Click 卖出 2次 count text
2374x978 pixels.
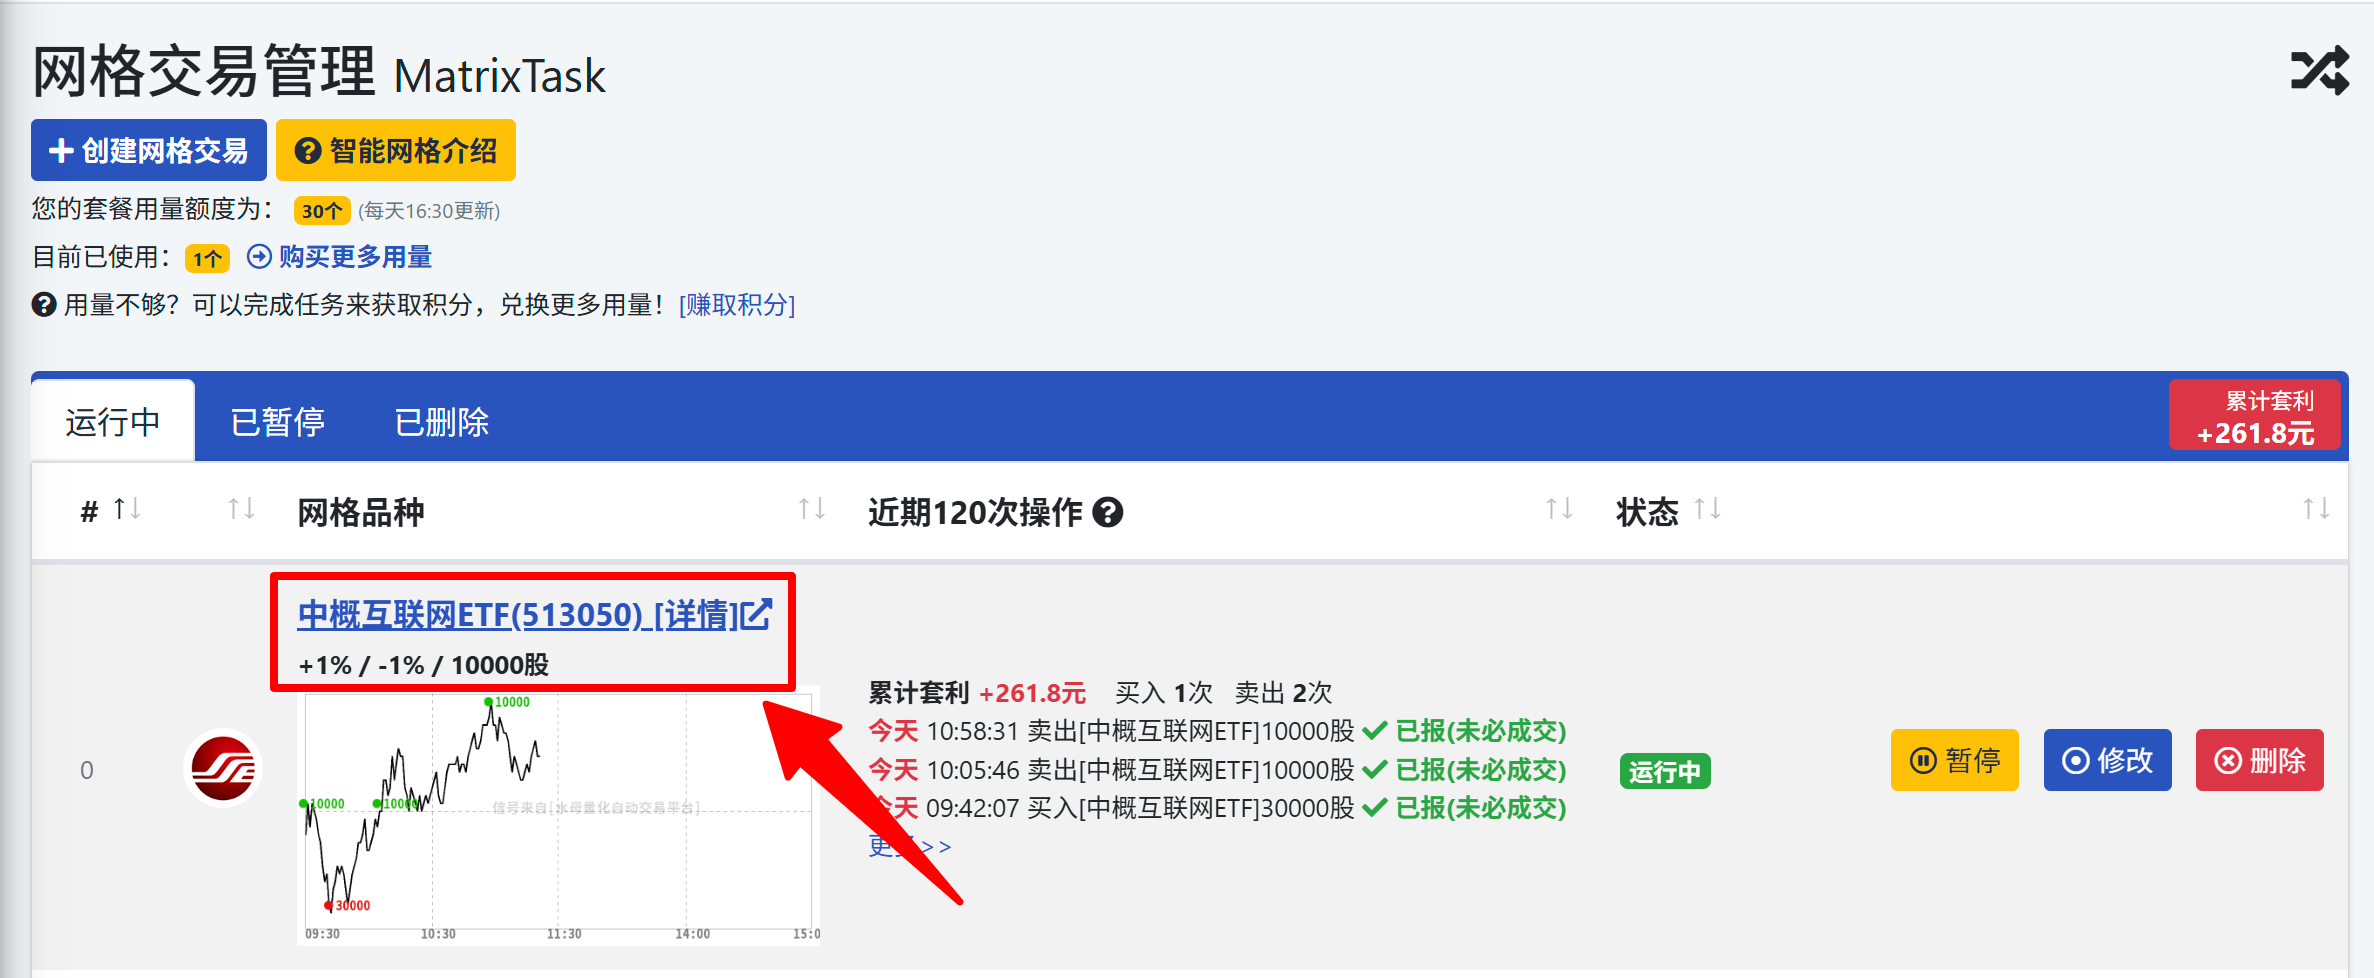click(x=1284, y=692)
